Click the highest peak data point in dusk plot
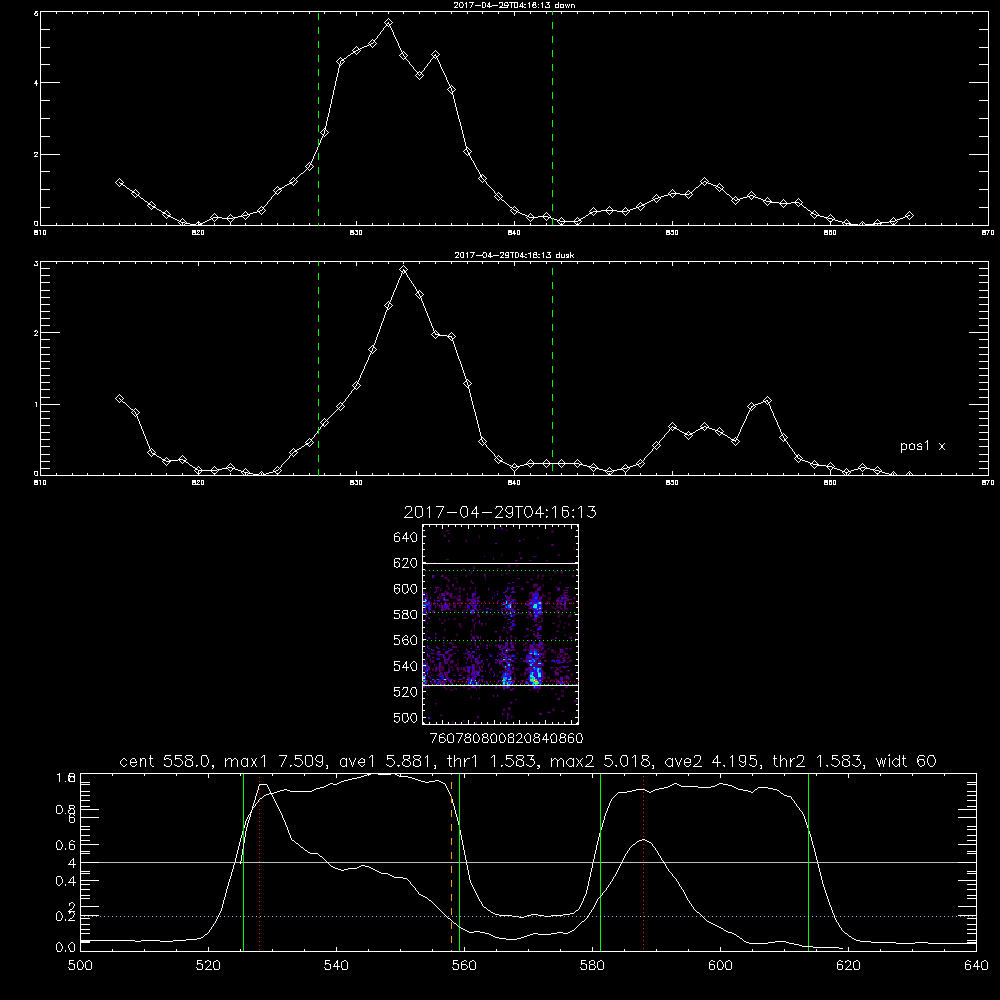 (404, 270)
